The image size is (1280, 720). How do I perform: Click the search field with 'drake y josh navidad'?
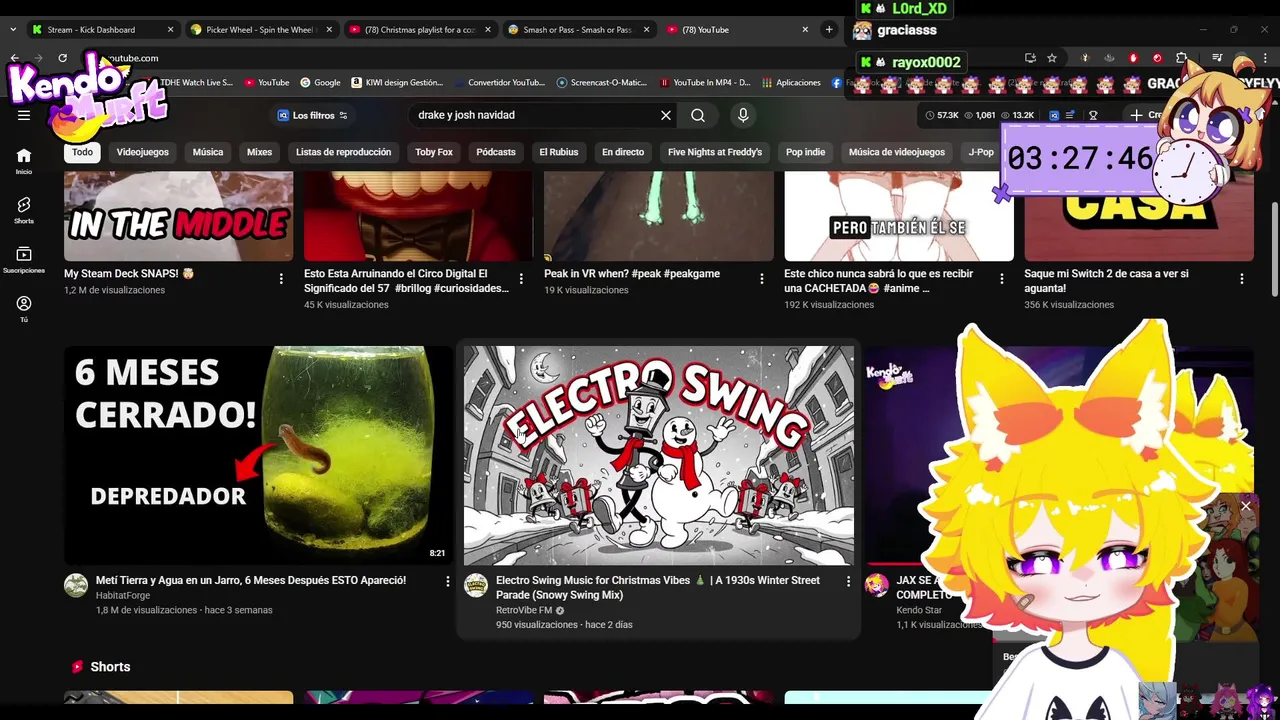[535, 115]
